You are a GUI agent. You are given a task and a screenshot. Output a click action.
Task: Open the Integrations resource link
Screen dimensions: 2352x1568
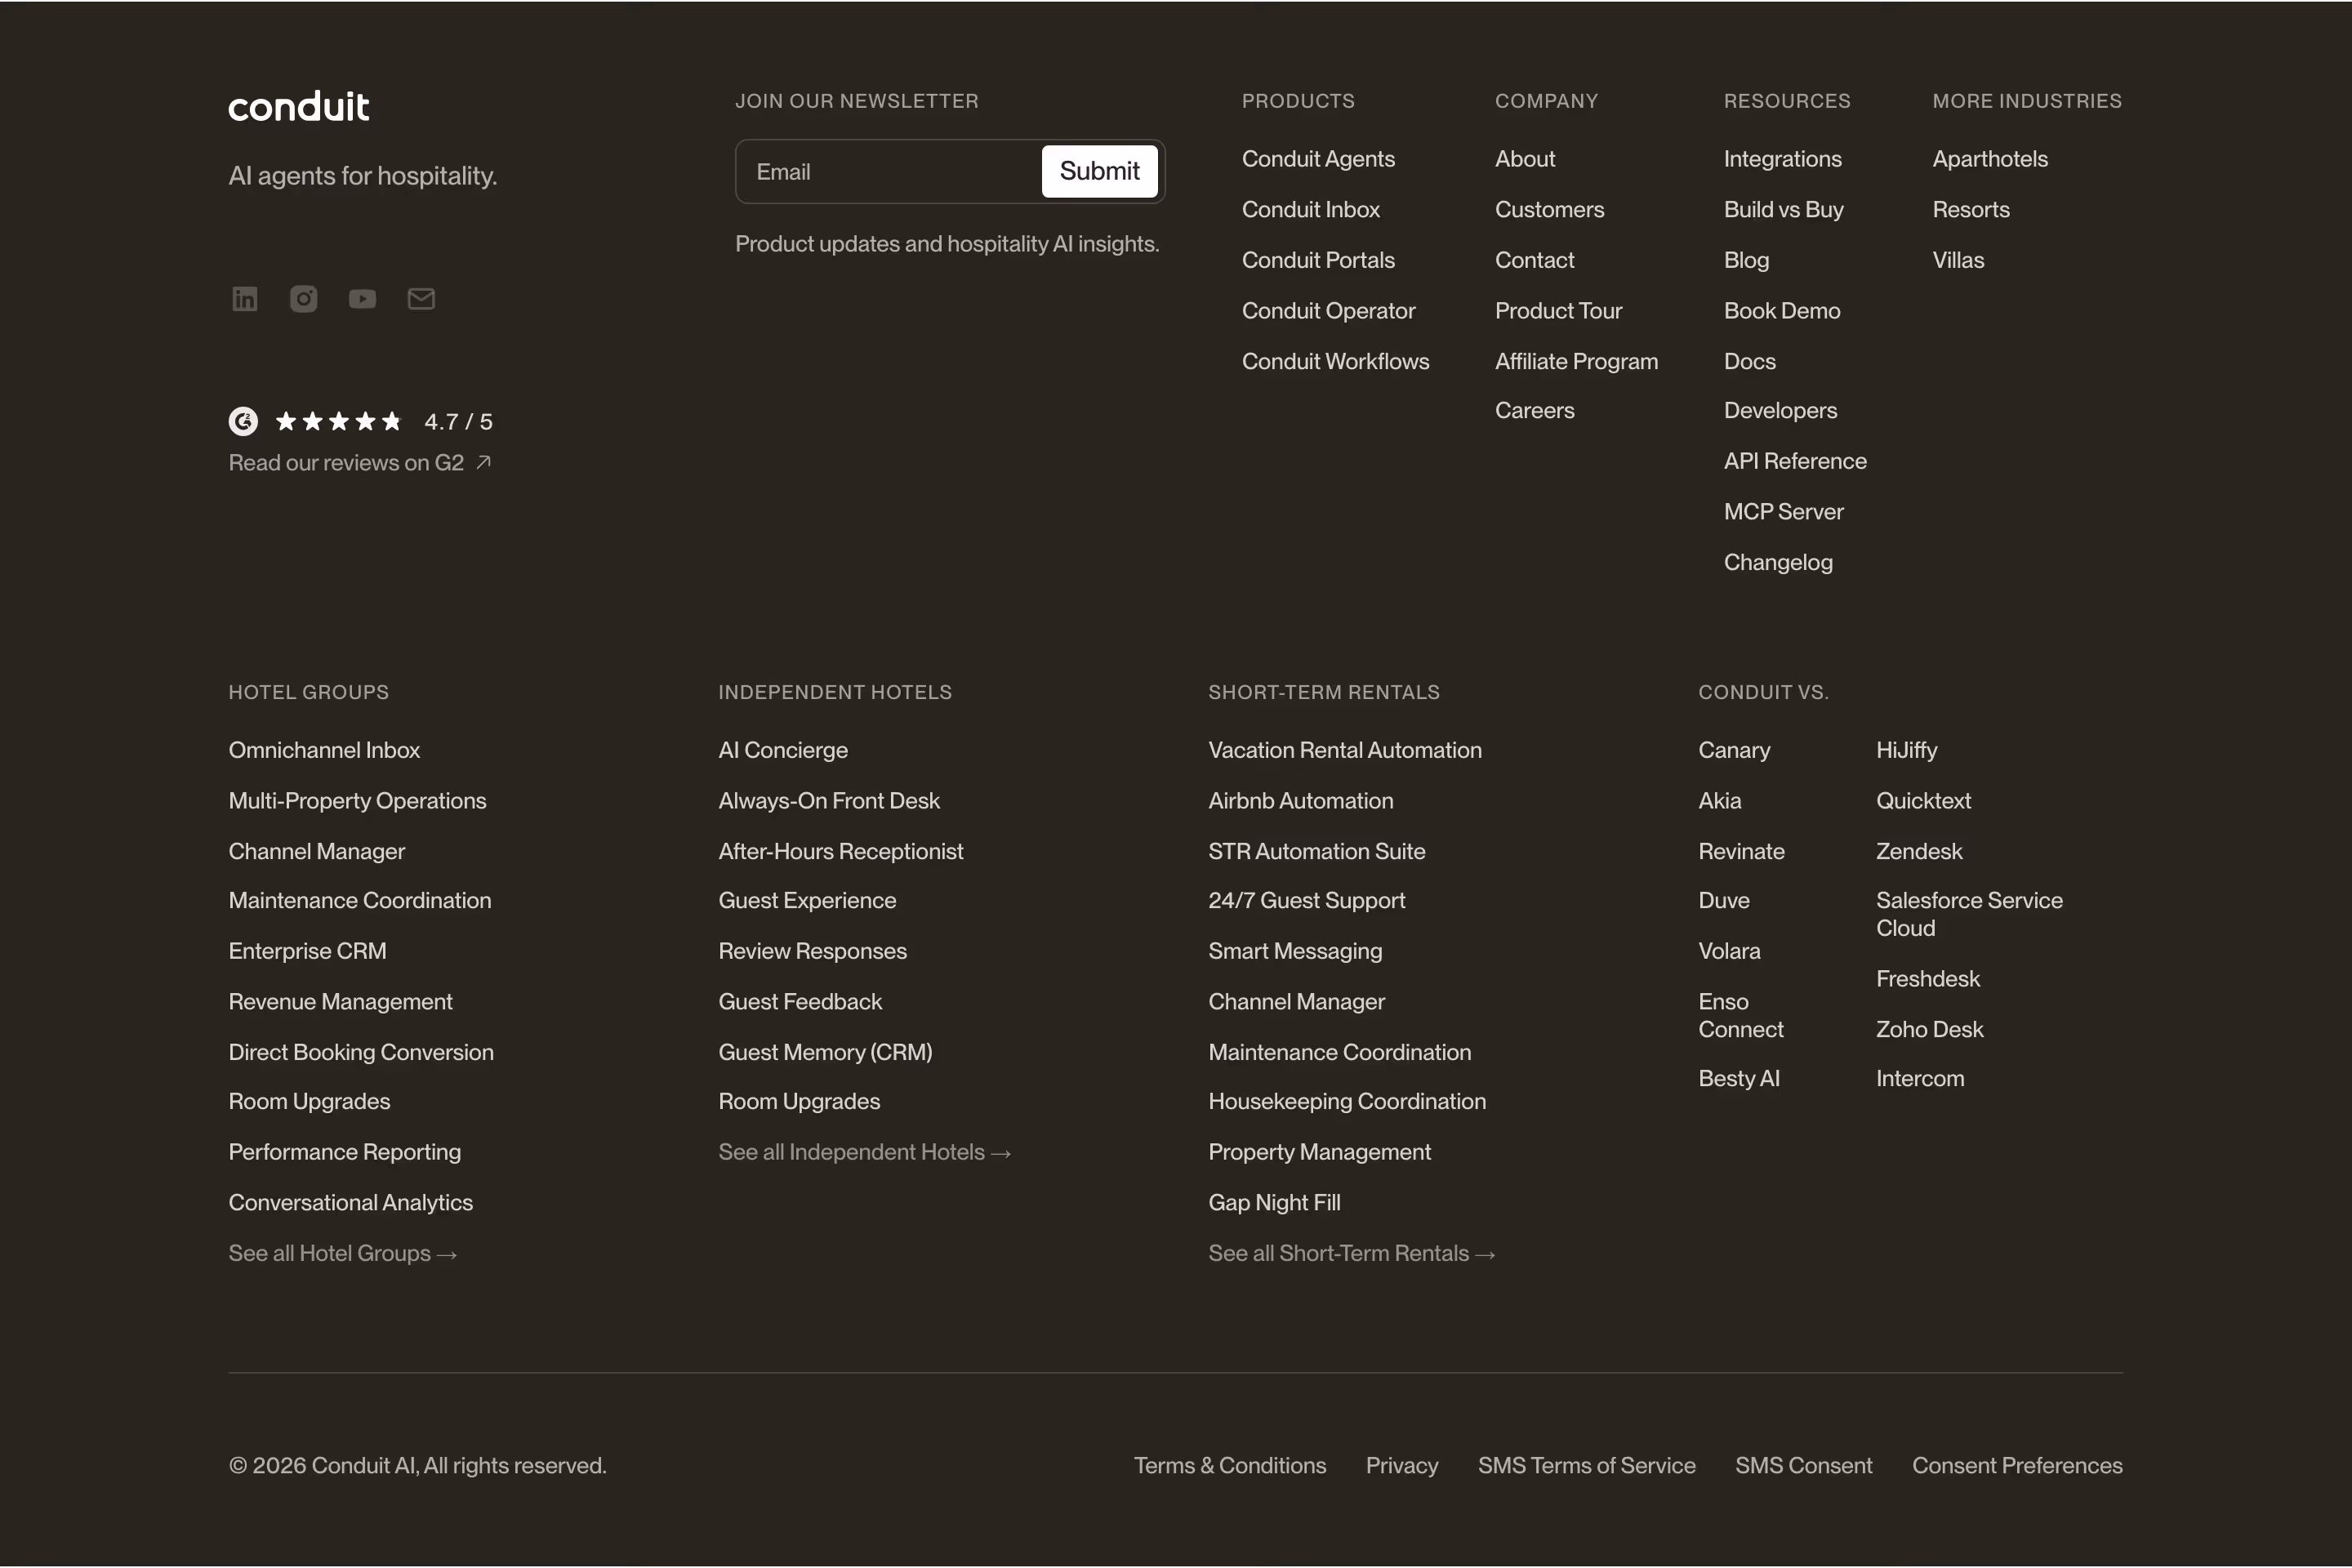coord(1782,159)
